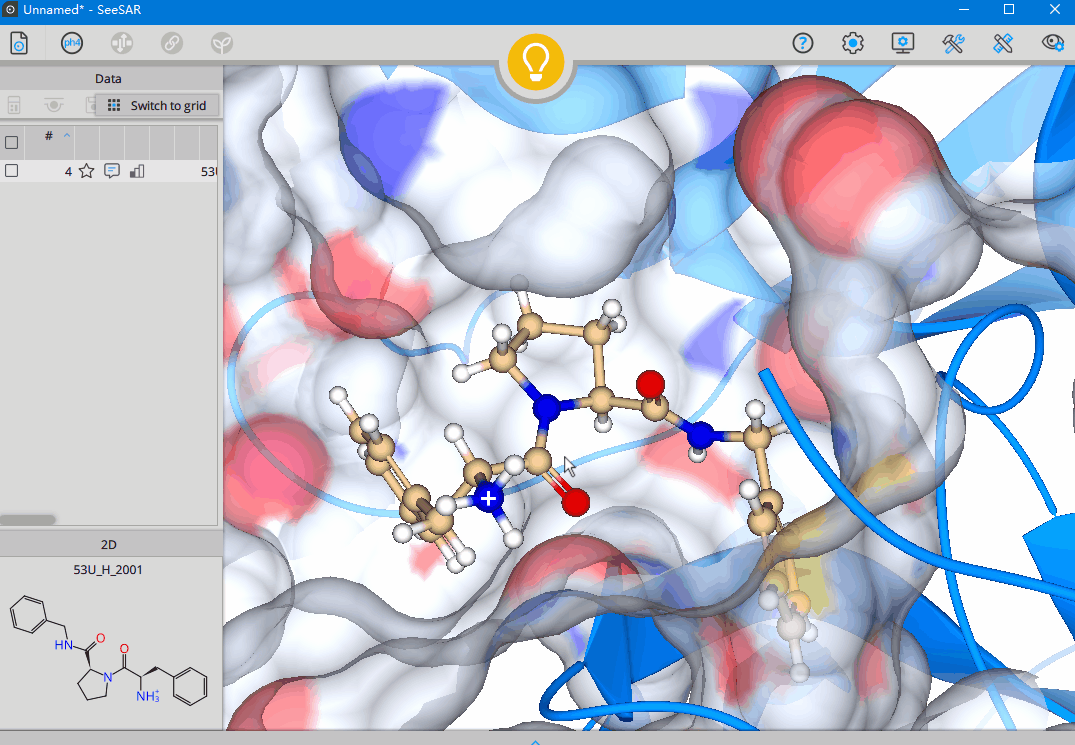Select the 2D panel header

click(x=109, y=544)
